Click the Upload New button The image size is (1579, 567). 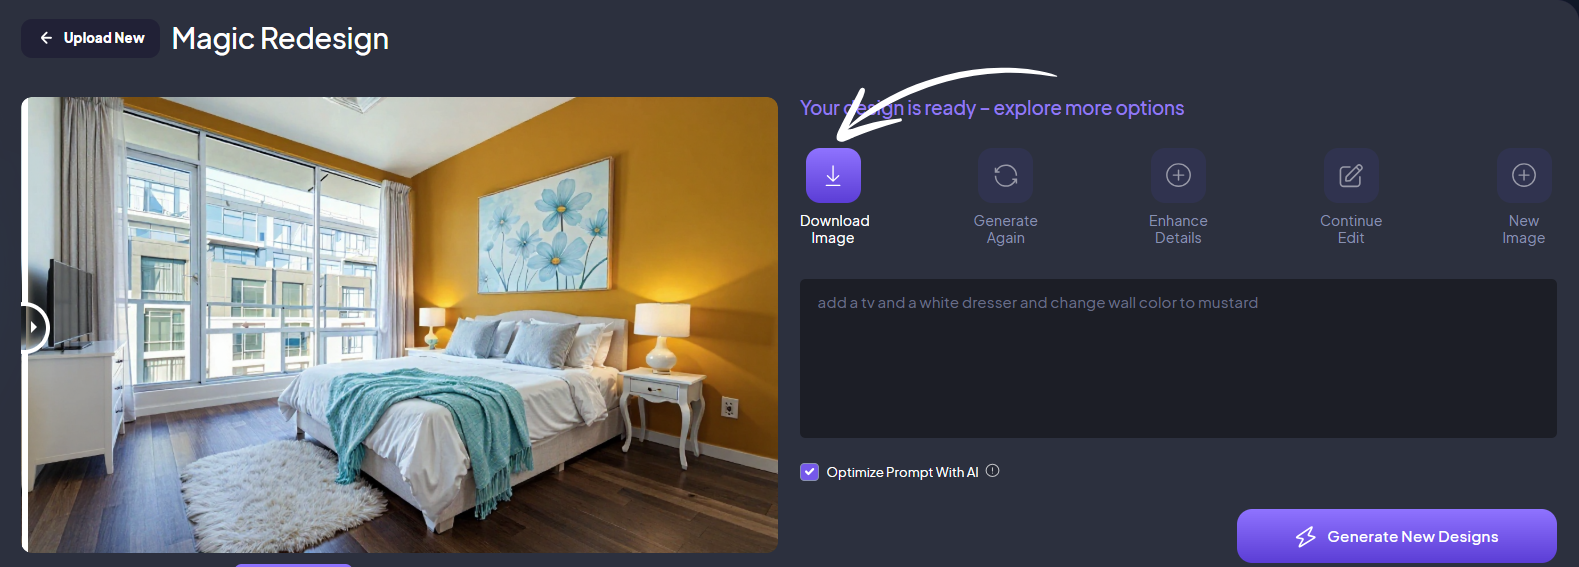pyautogui.click(x=90, y=38)
